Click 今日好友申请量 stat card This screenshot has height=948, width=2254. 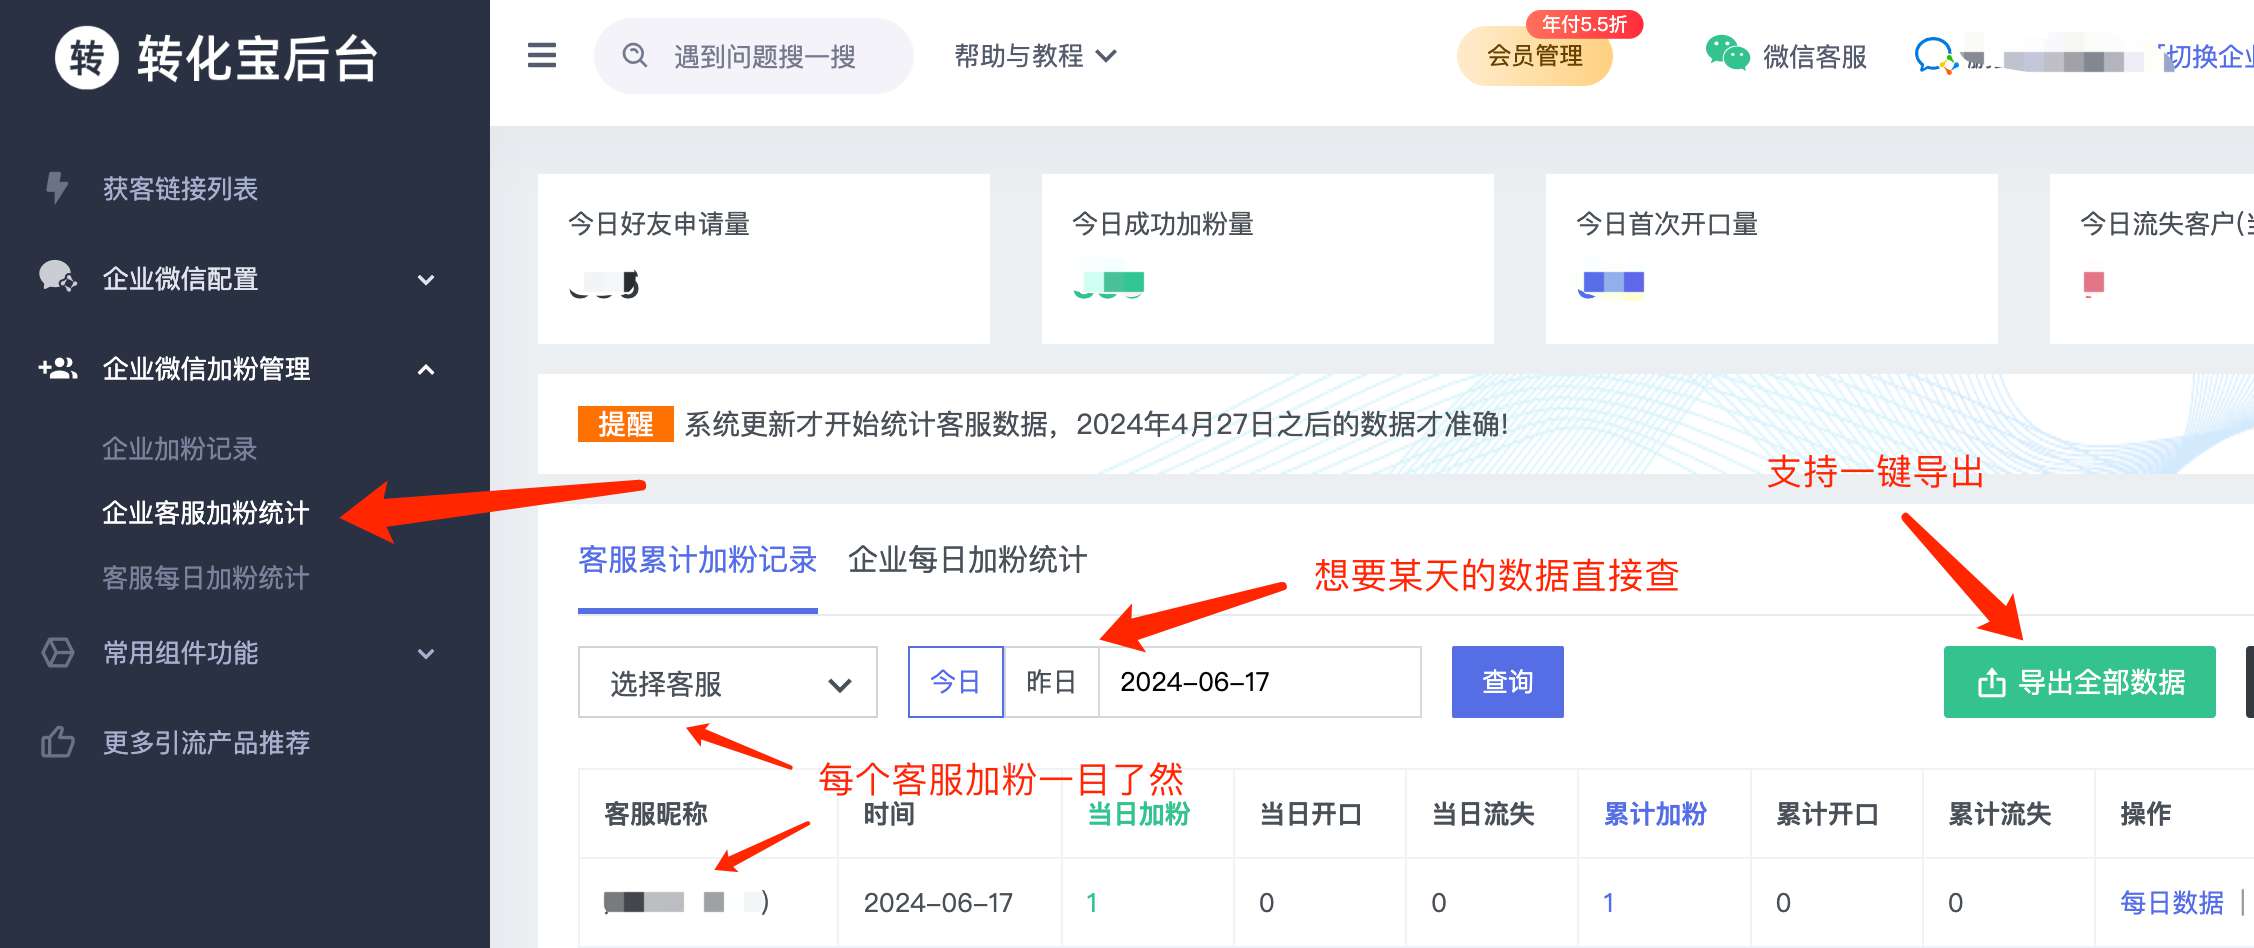coord(764,259)
